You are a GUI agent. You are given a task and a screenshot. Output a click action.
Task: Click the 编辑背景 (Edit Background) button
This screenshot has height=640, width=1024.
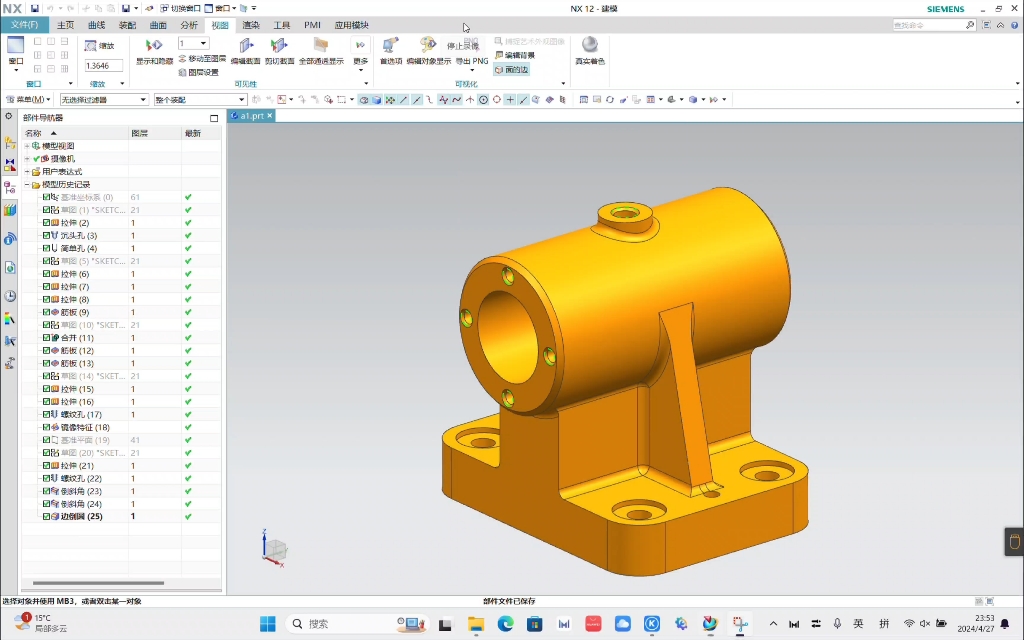click(514, 55)
